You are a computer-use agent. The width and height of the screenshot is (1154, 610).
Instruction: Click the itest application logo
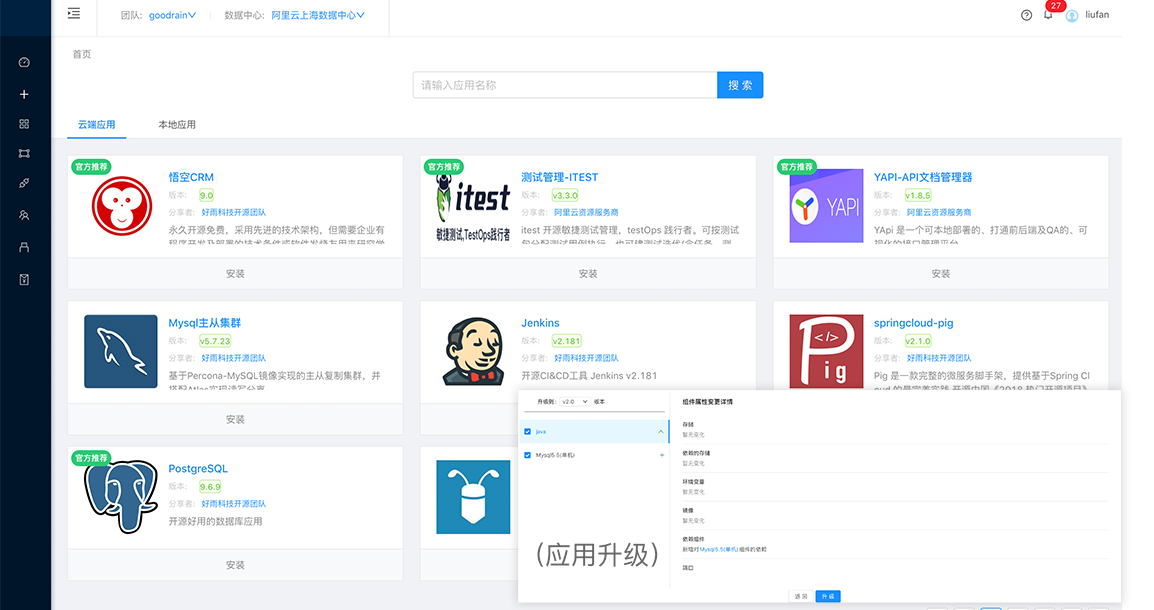tap(473, 209)
